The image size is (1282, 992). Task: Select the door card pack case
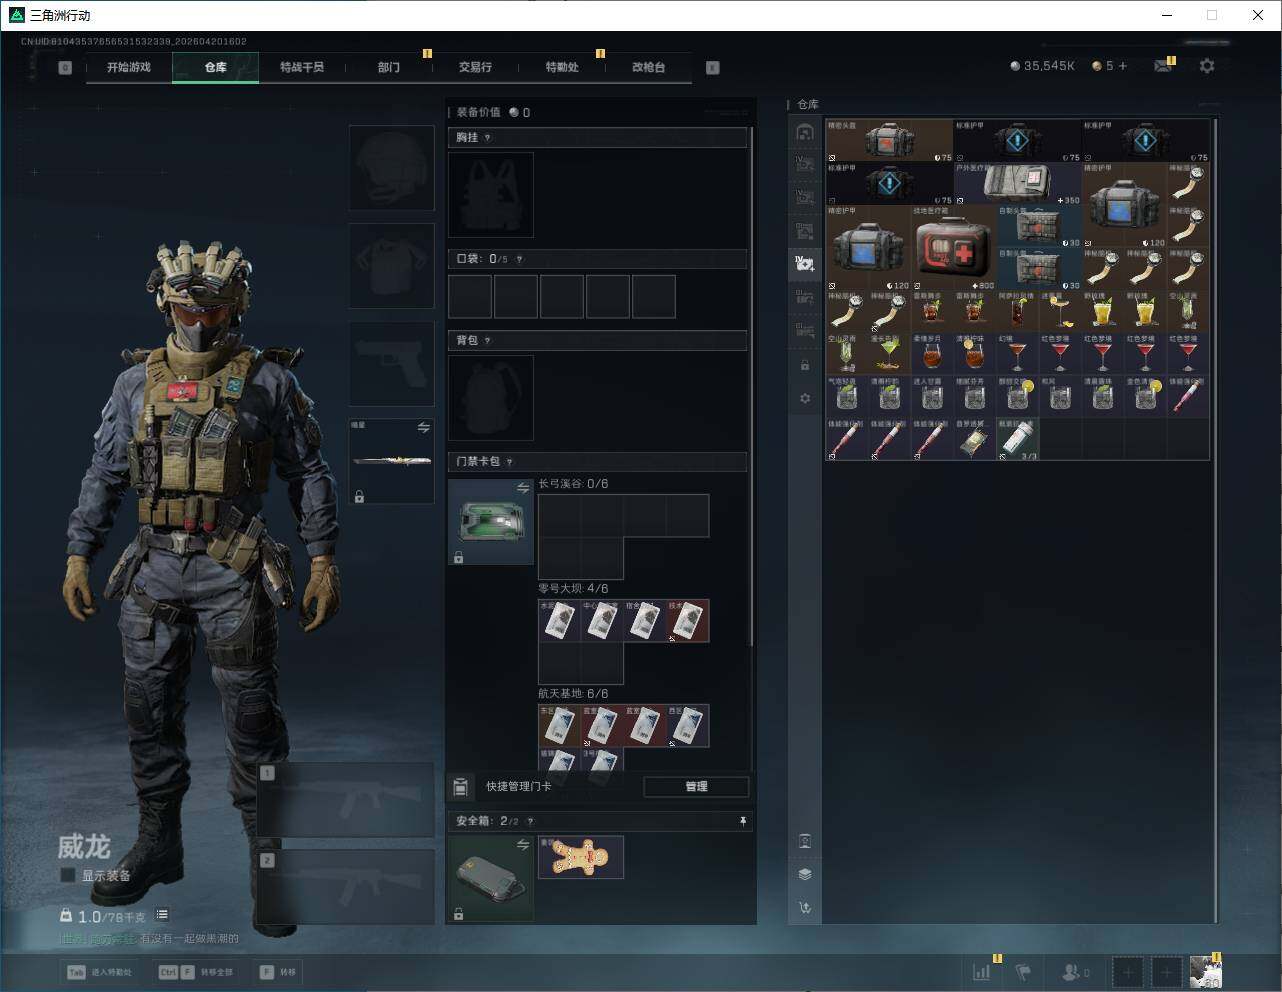tap(491, 522)
